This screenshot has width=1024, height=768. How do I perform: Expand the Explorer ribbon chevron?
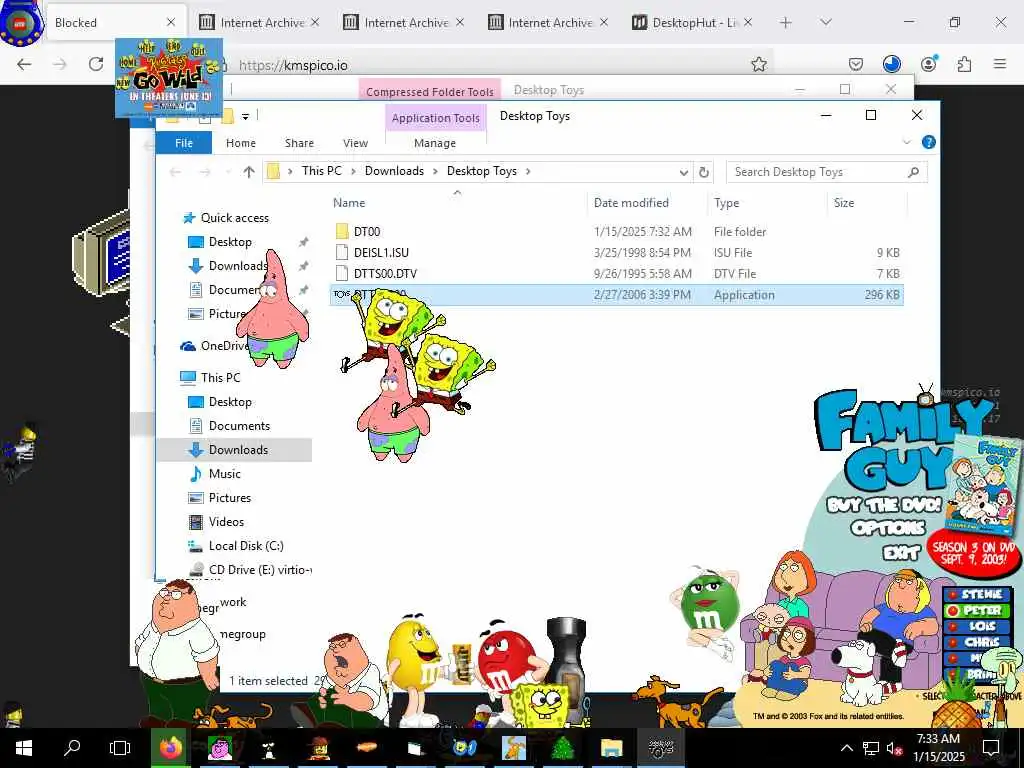pos(906,142)
